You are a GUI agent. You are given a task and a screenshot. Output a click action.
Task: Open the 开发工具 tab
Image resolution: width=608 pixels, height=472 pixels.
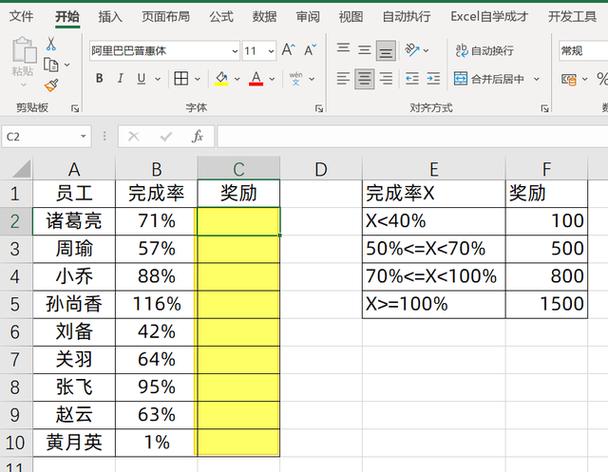click(572, 17)
